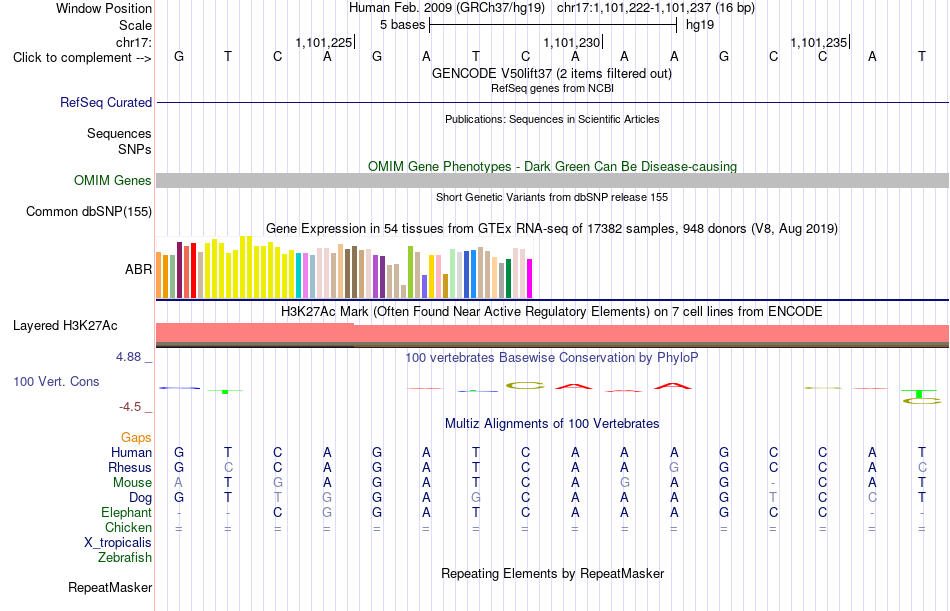This screenshot has width=950, height=611.
Task: Click the Human alignment row label
Action: pos(131,452)
